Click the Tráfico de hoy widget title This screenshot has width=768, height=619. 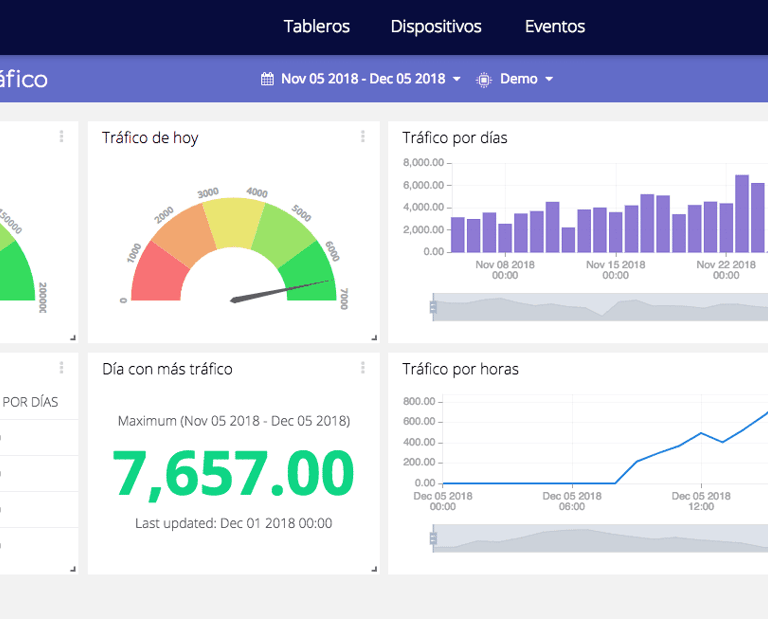150,138
